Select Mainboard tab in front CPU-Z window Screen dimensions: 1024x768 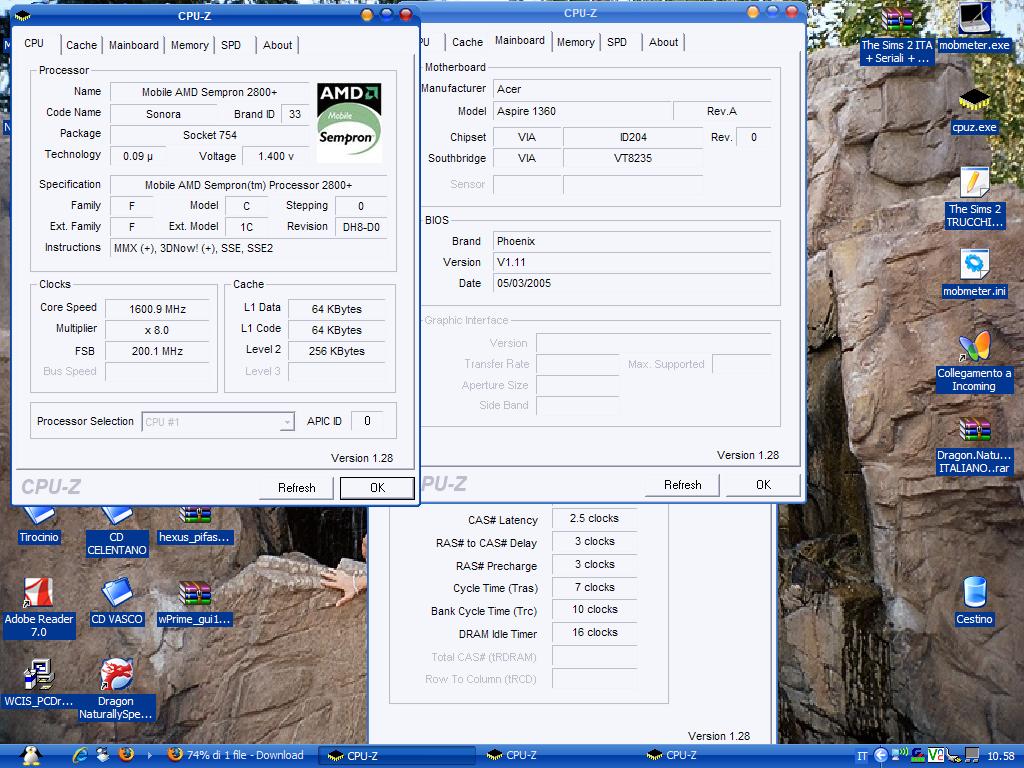[133, 45]
